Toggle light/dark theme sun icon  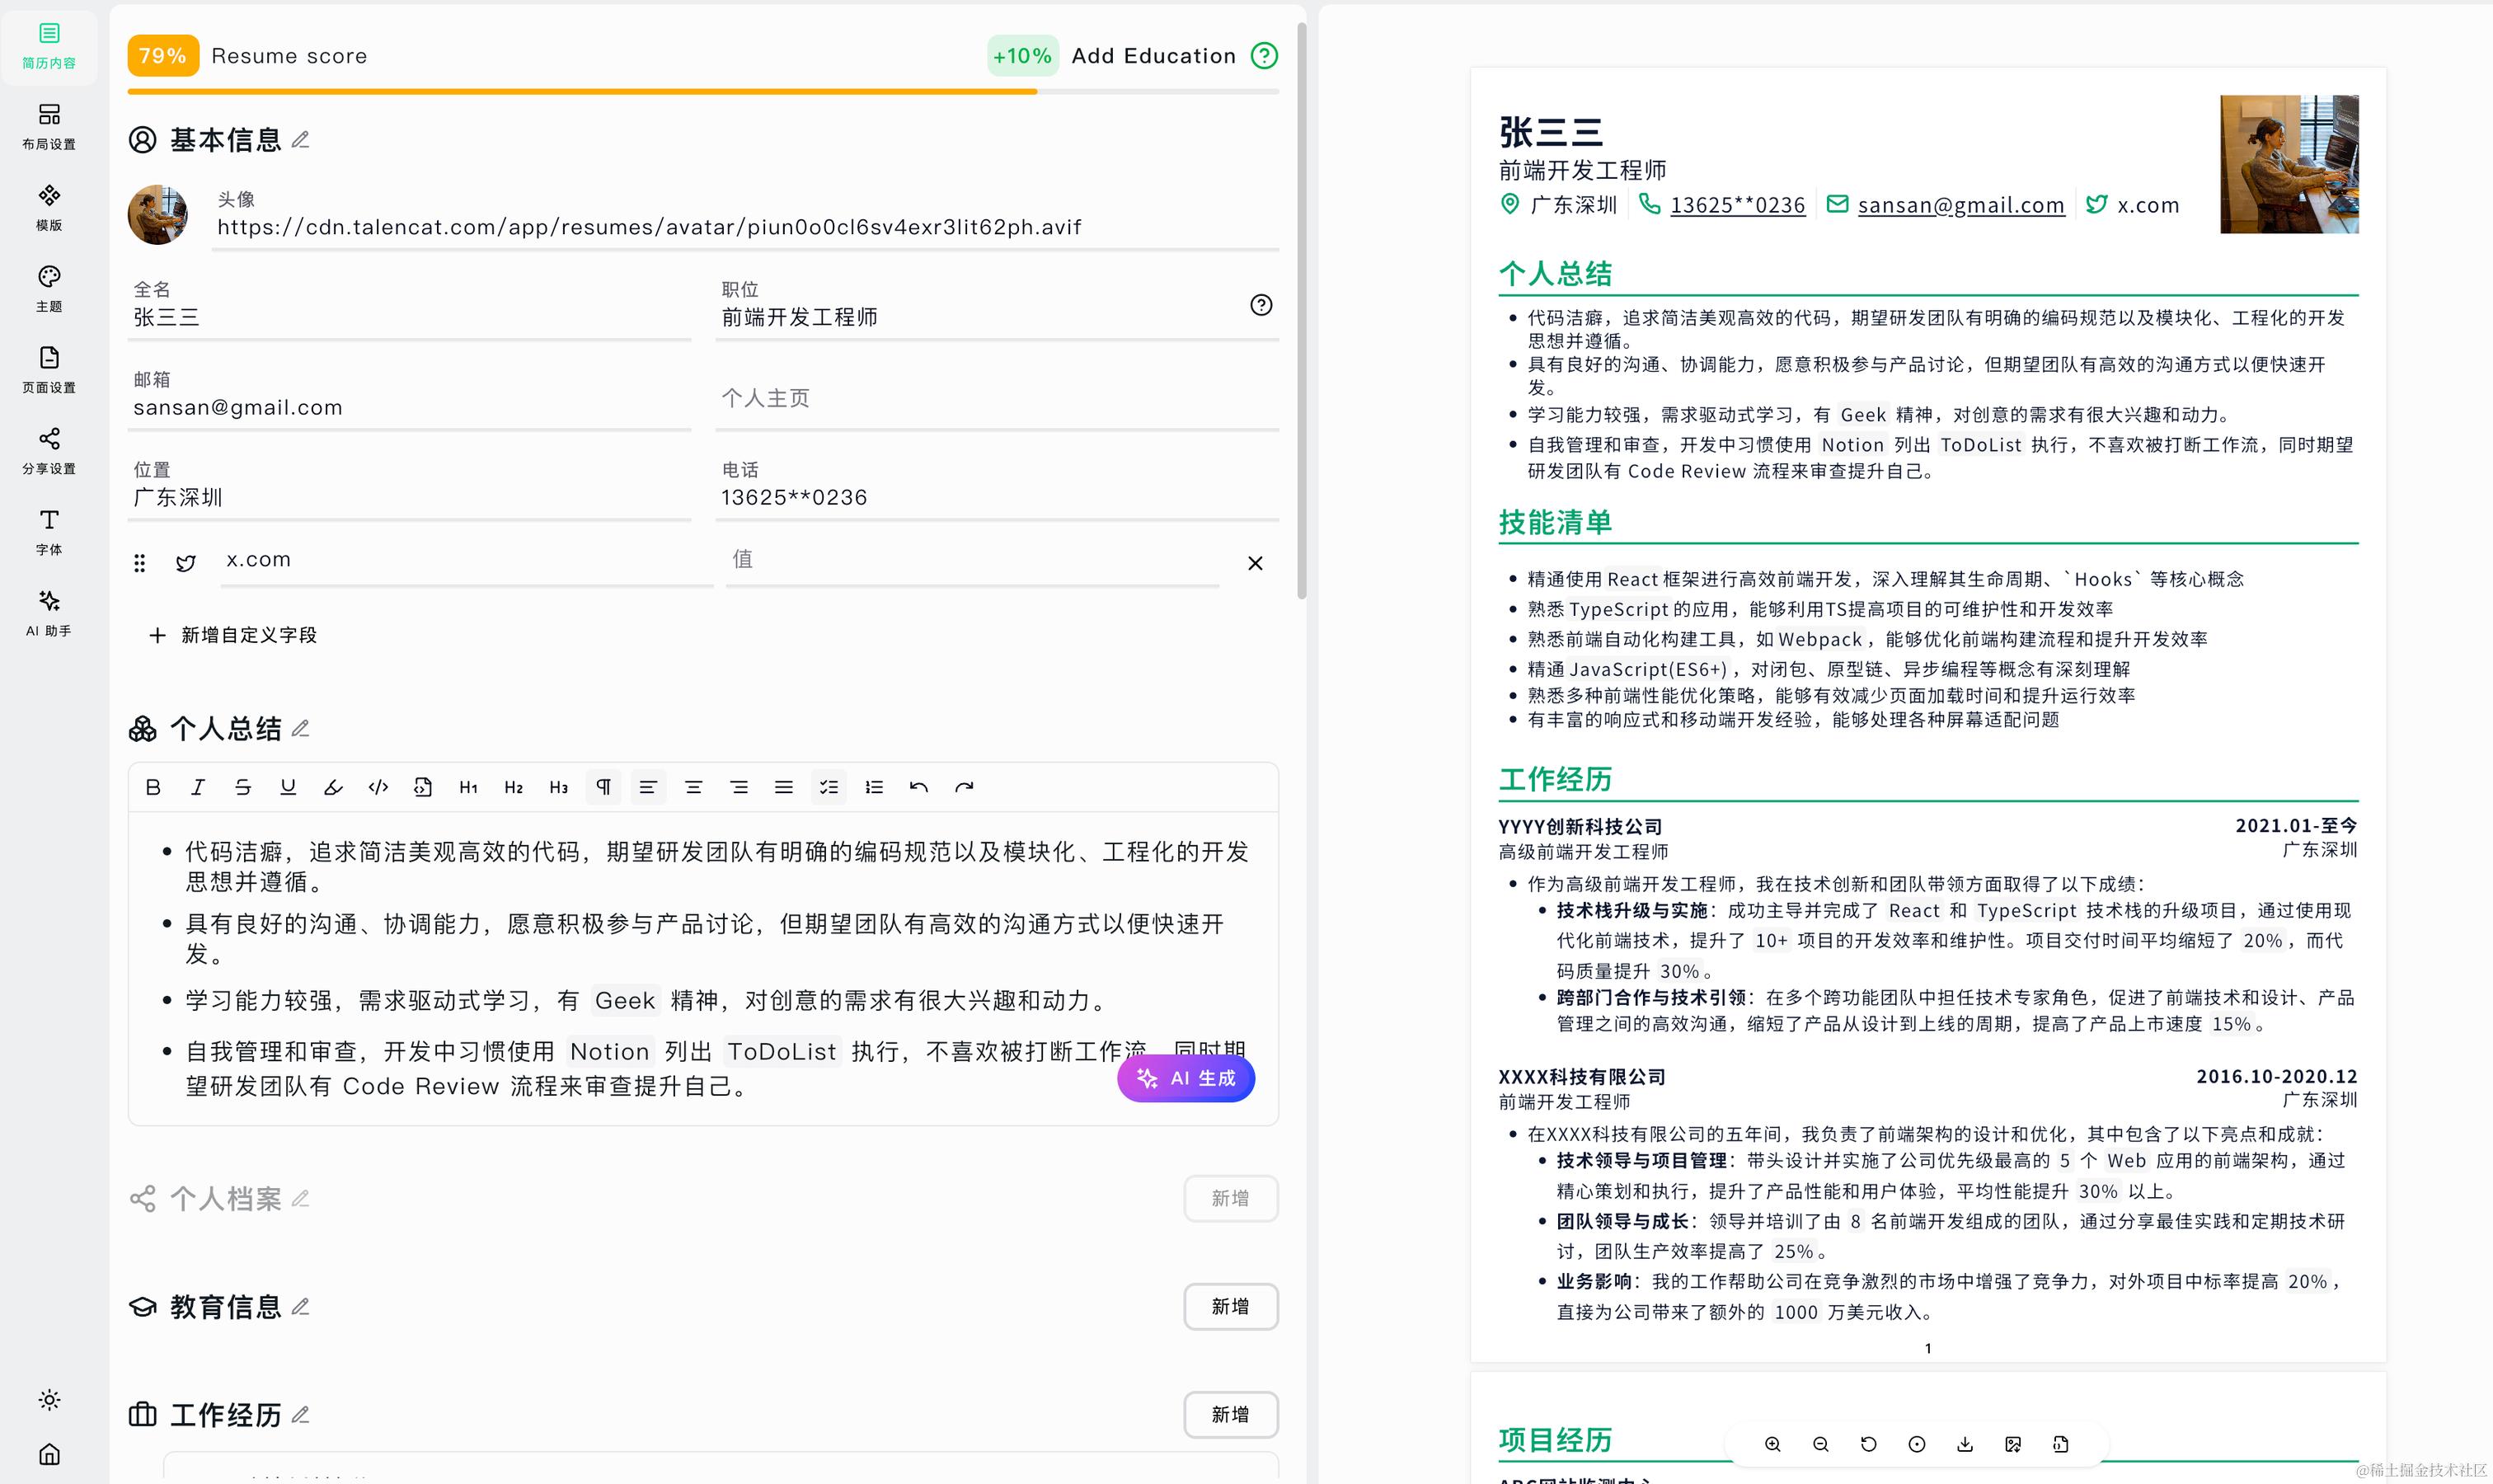point(49,1400)
